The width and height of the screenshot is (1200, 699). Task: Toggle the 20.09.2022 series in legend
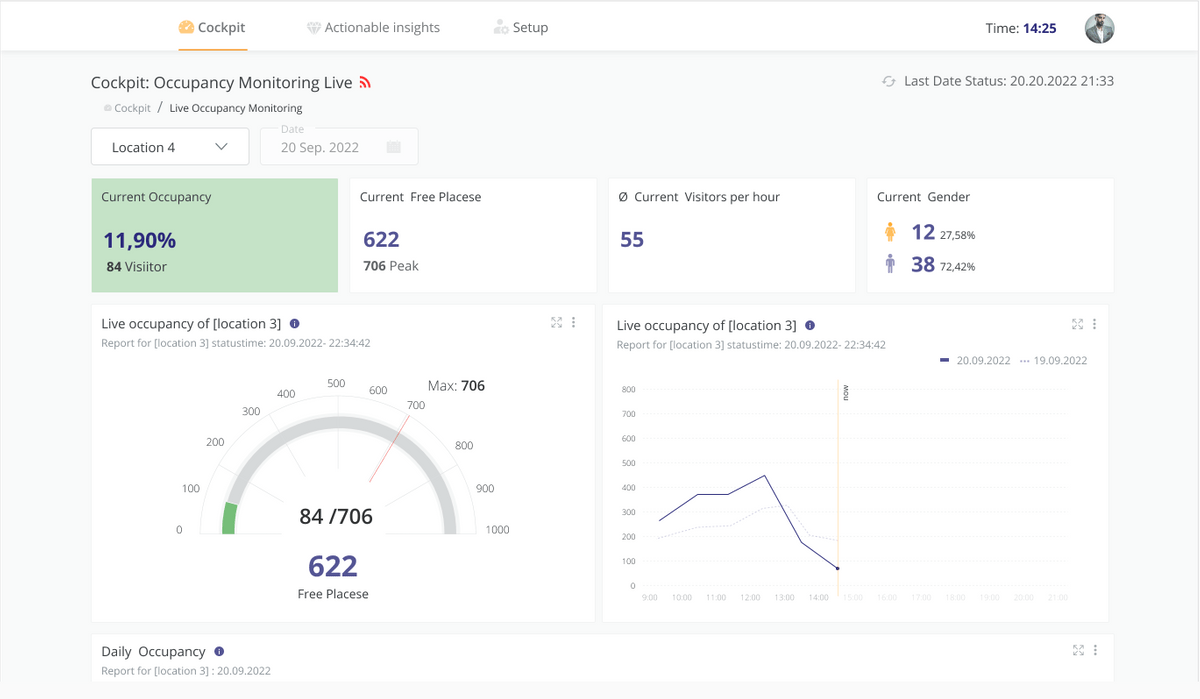pos(976,360)
